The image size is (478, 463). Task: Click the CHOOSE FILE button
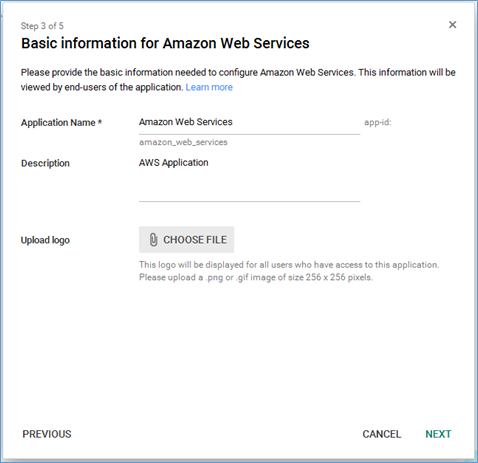click(186, 240)
